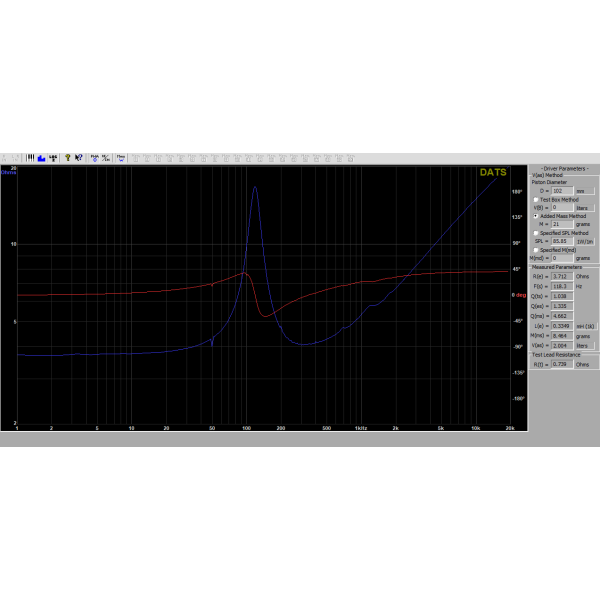The width and height of the screenshot is (600, 600).
Task: Click the last enabled toolbar icon before greyed ones
Action: tap(120, 157)
